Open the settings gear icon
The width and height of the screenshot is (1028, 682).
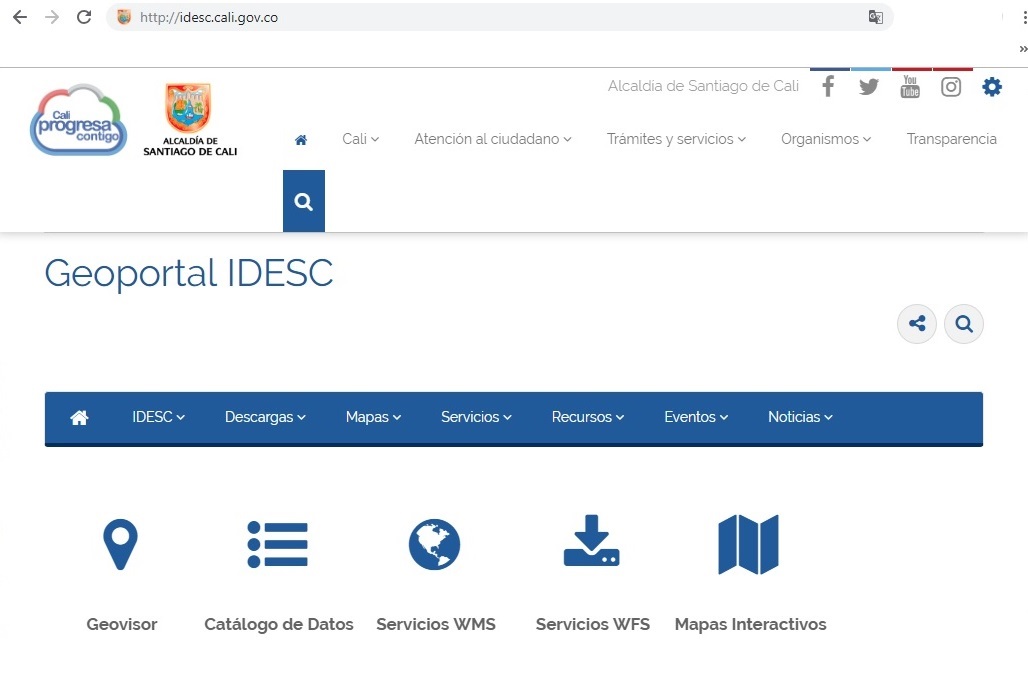991,86
